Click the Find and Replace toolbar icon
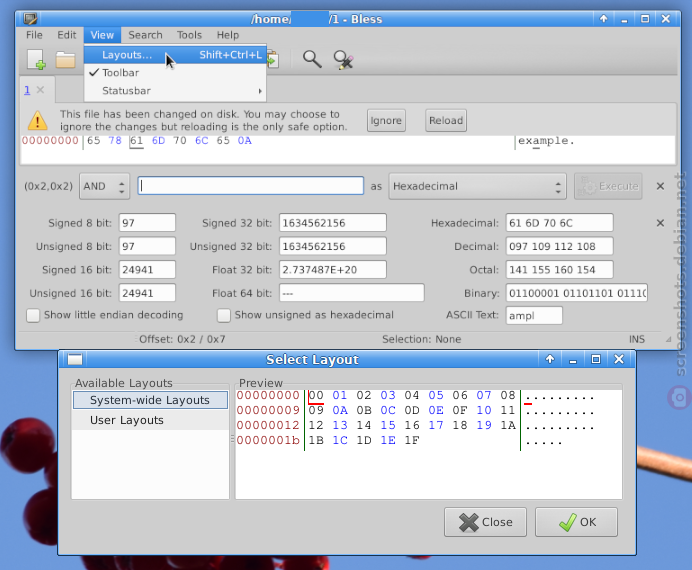Image resolution: width=692 pixels, height=570 pixels. tap(343, 60)
